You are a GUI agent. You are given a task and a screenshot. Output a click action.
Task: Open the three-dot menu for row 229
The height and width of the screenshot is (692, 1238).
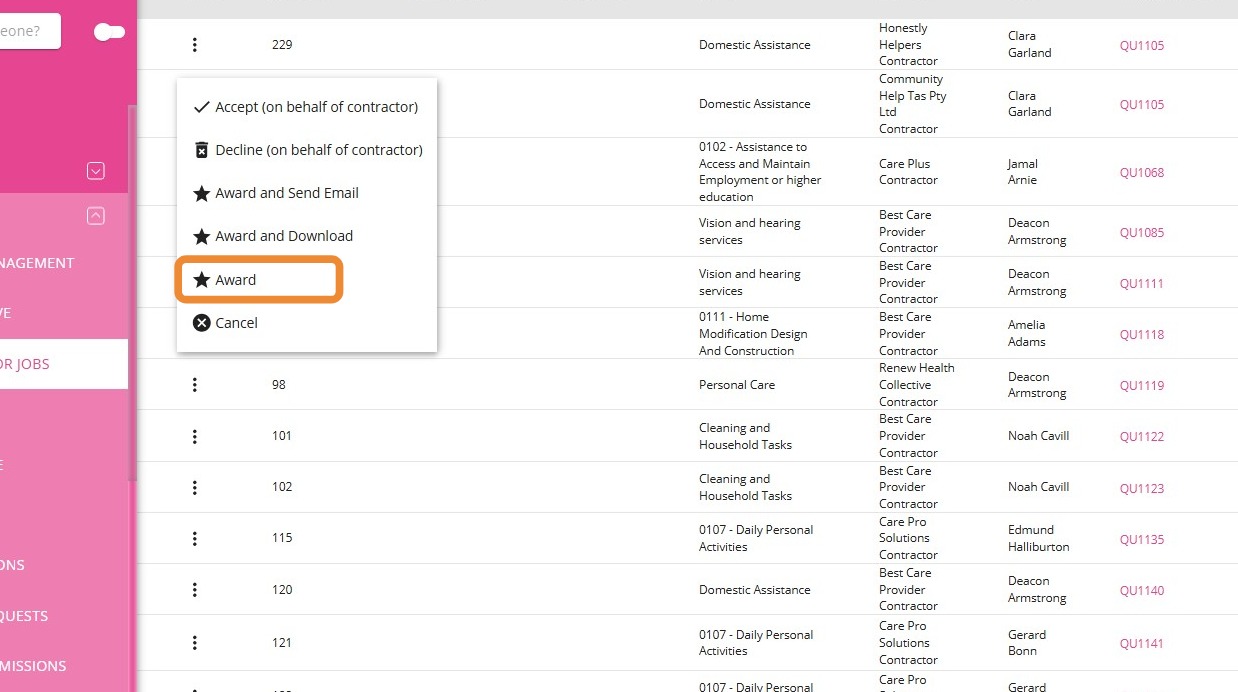tap(195, 45)
